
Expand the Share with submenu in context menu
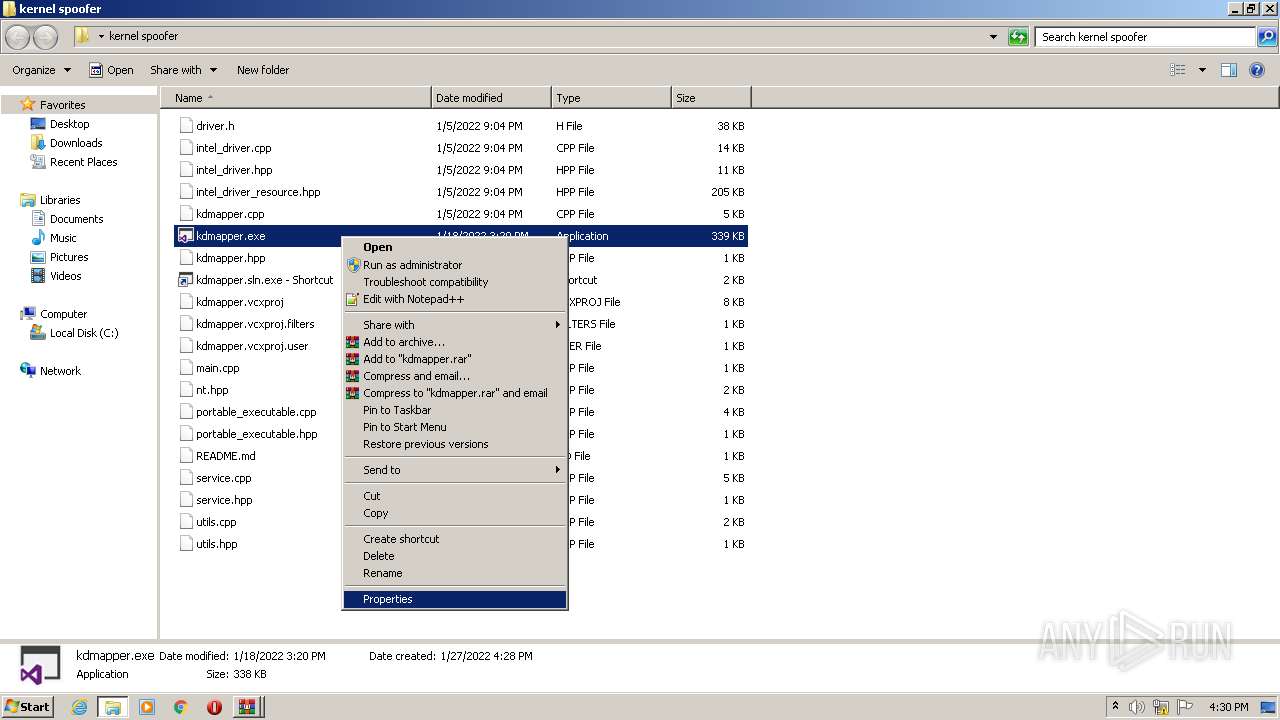click(x=455, y=325)
